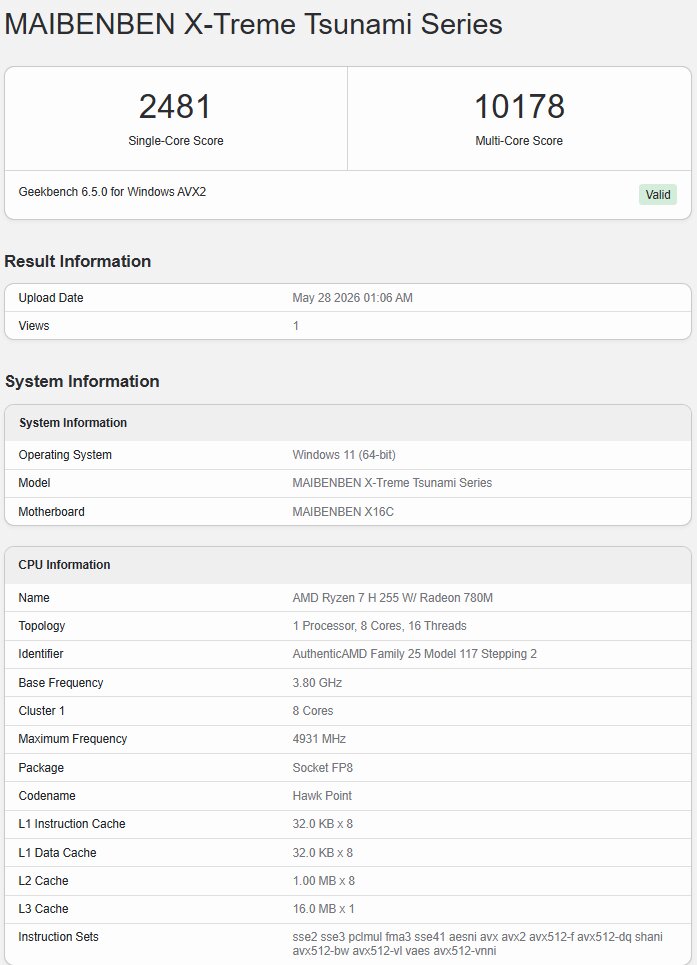Click the Result Information heading
Viewport: 697px width, 965px height.
click(x=78, y=261)
